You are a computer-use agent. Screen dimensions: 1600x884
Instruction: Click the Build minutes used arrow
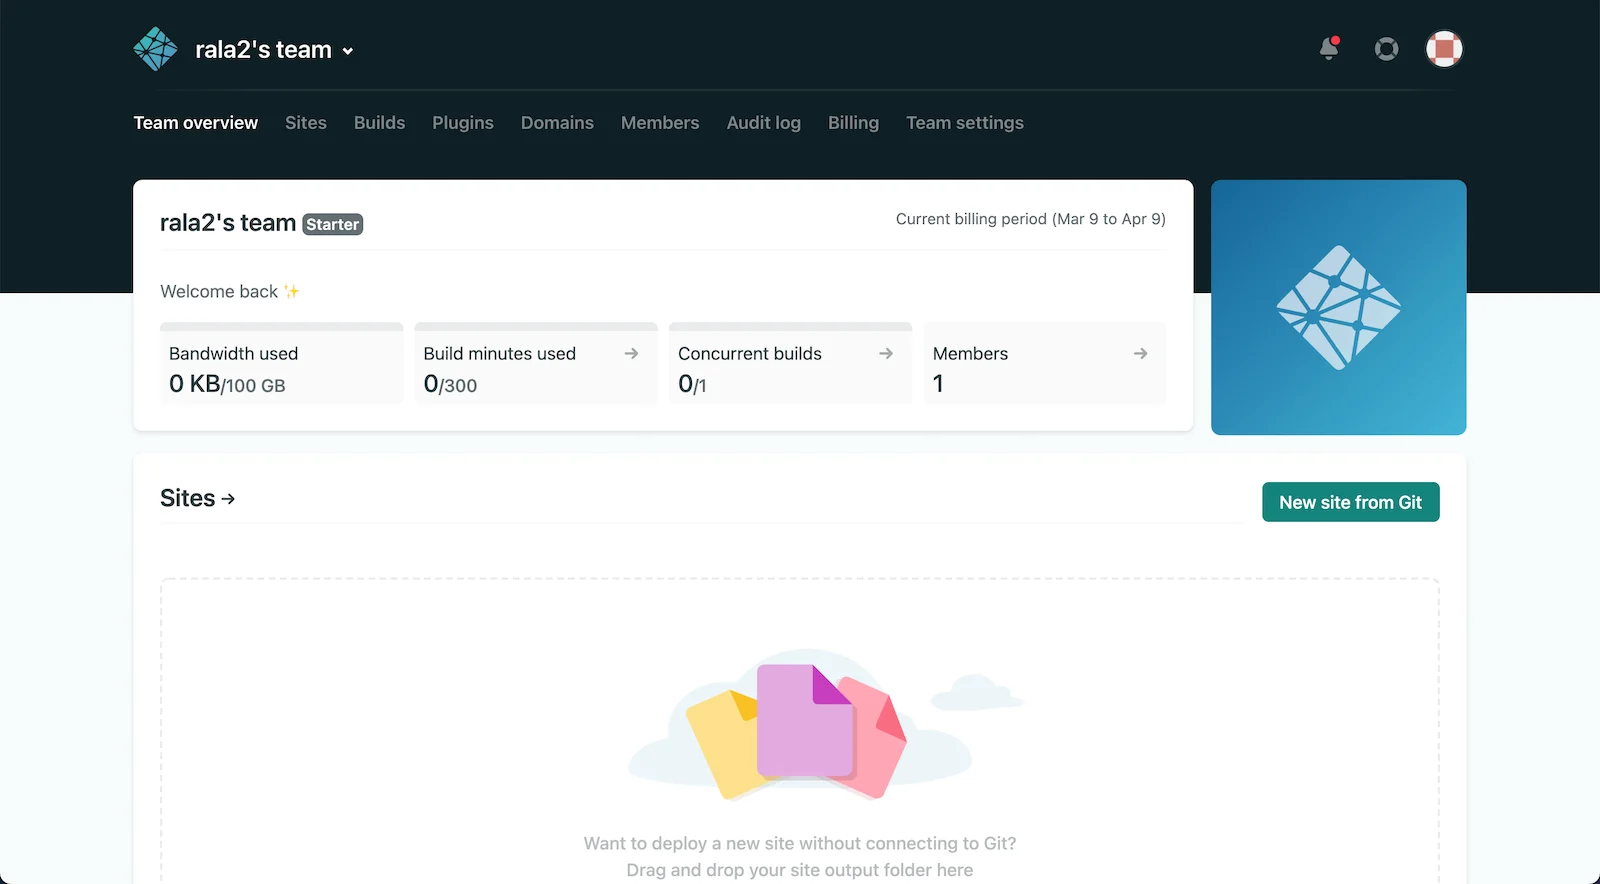coord(631,353)
